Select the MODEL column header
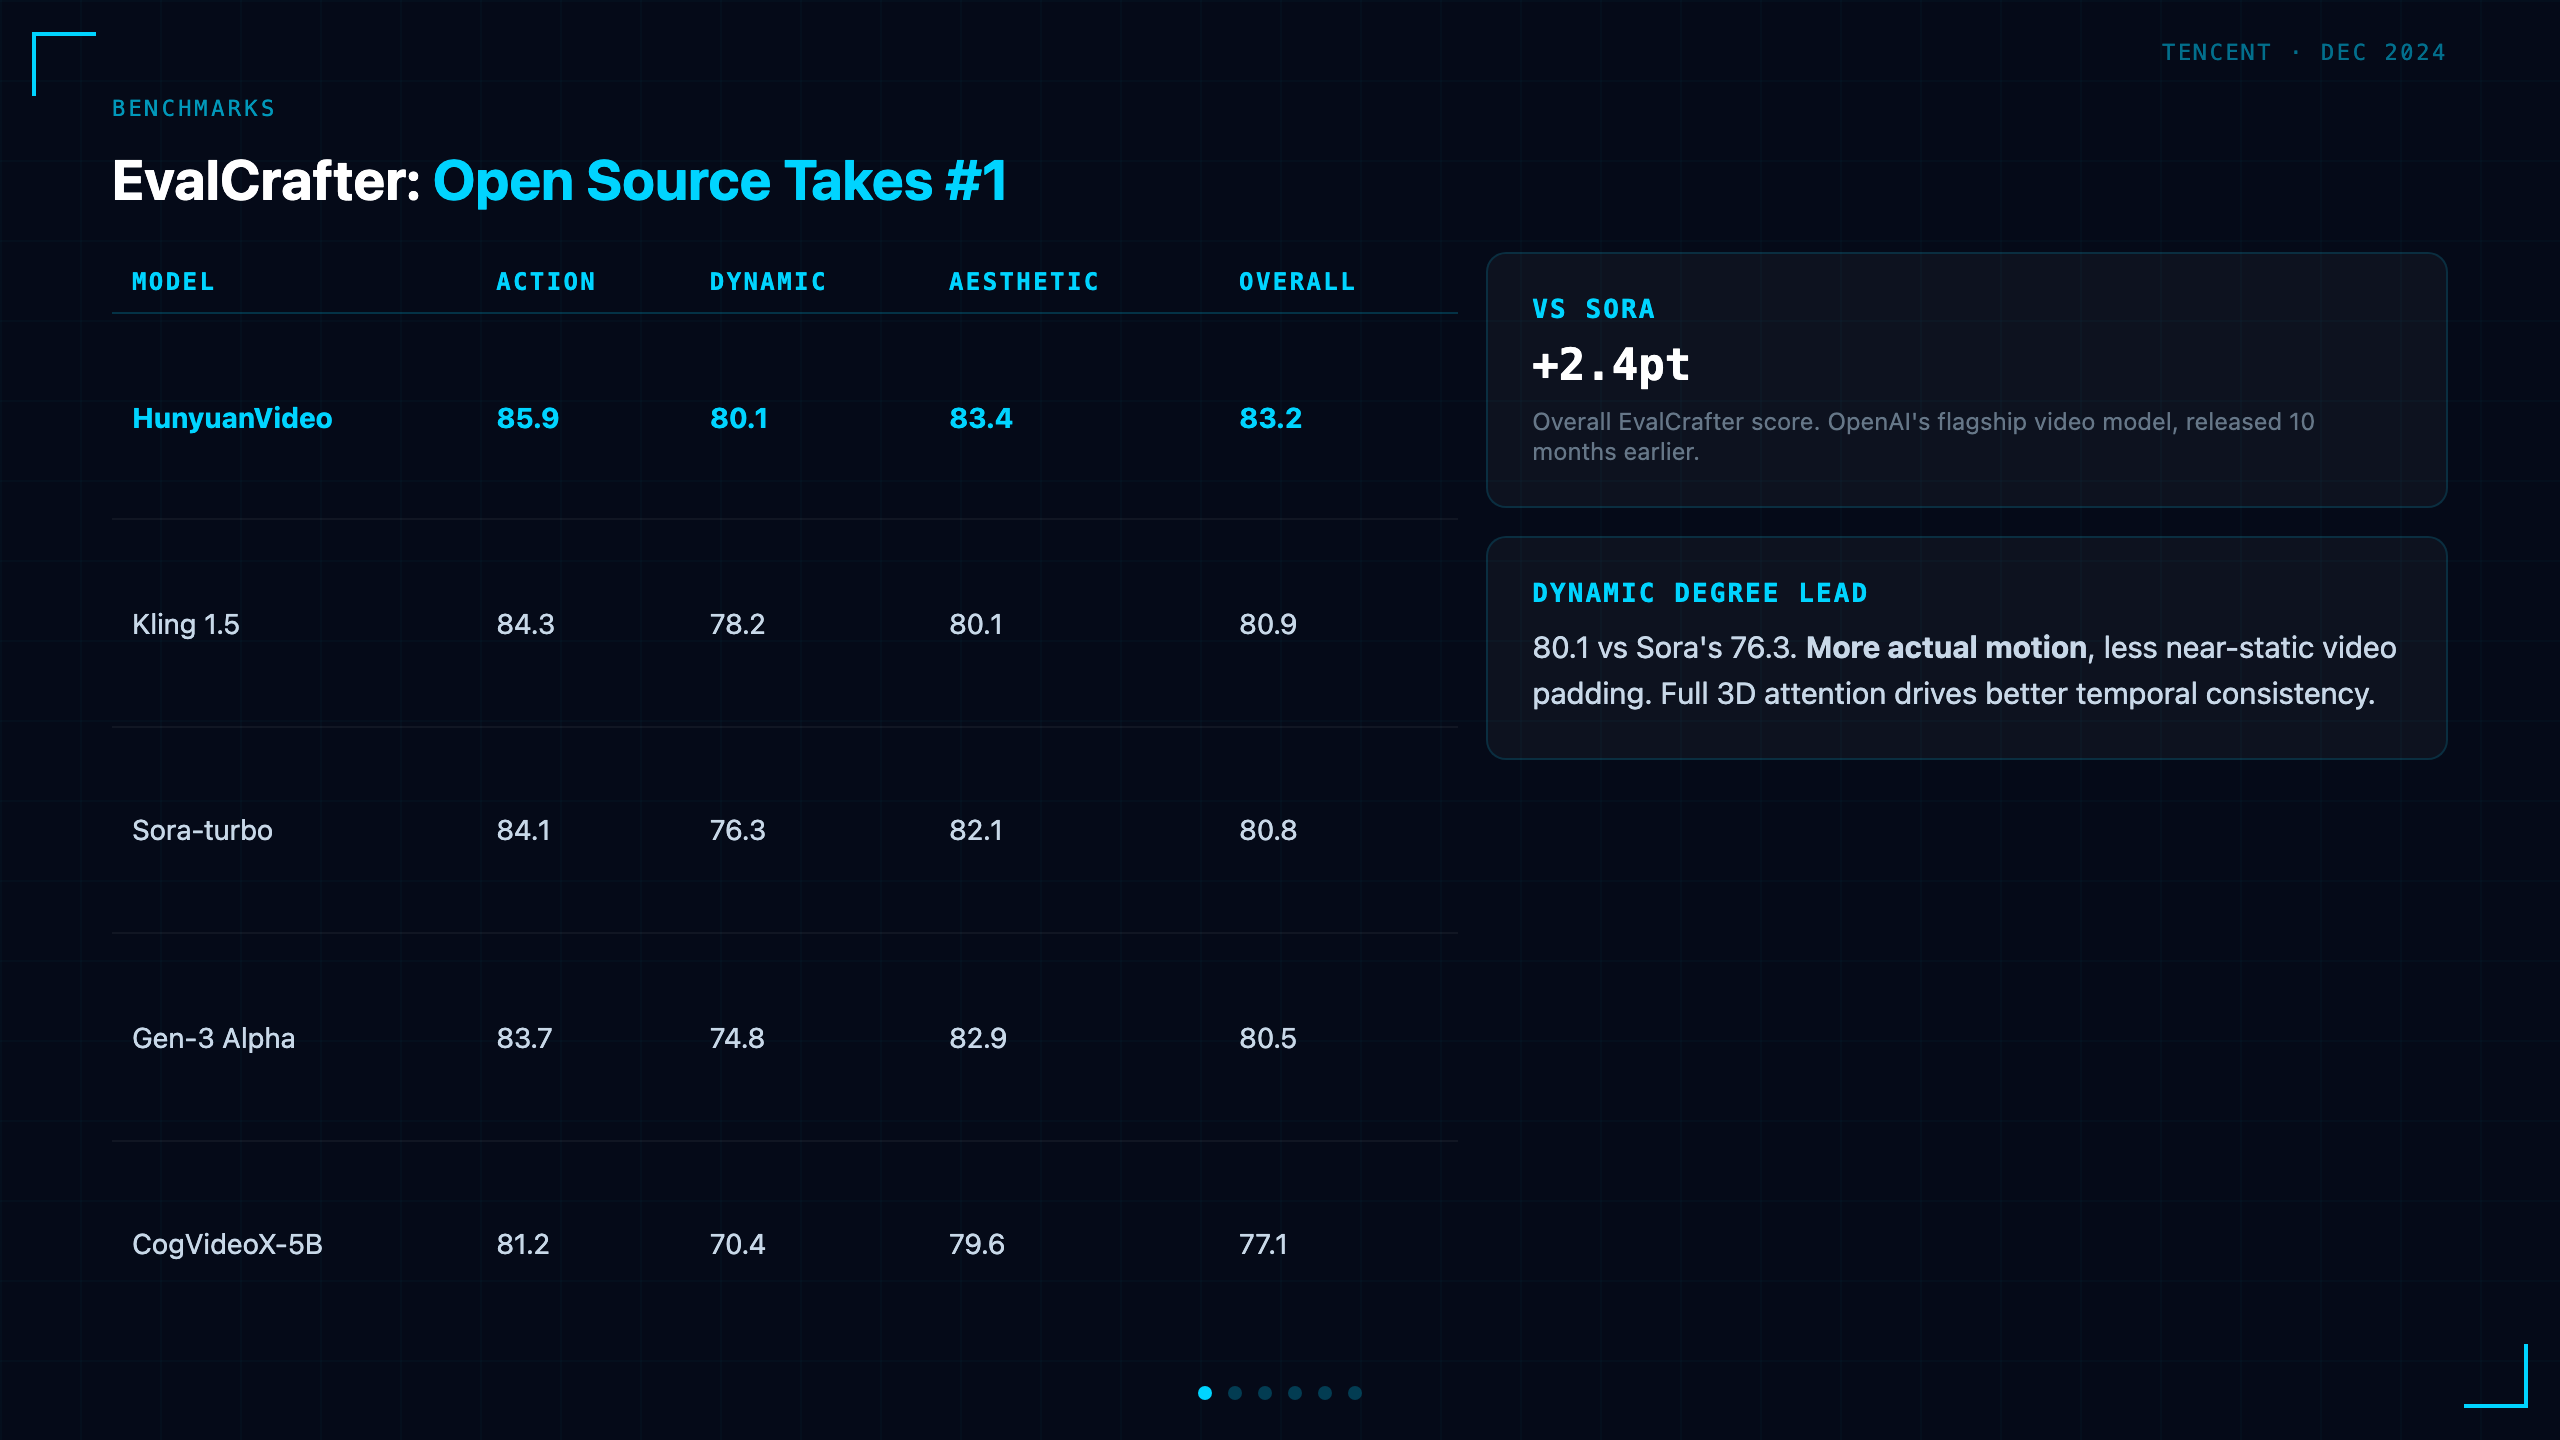The image size is (2560, 1440). point(173,282)
